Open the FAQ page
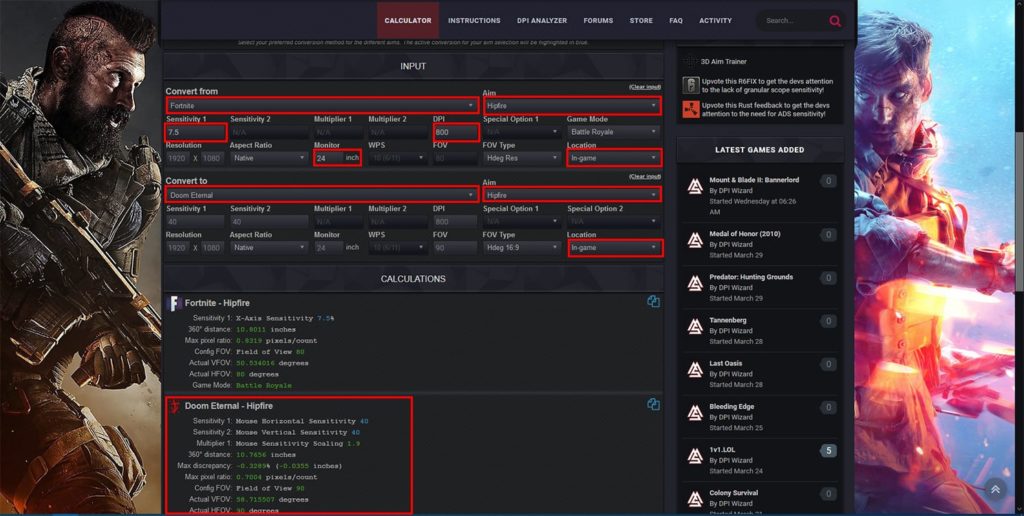This screenshot has height=516, width=1024. [676, 20]
